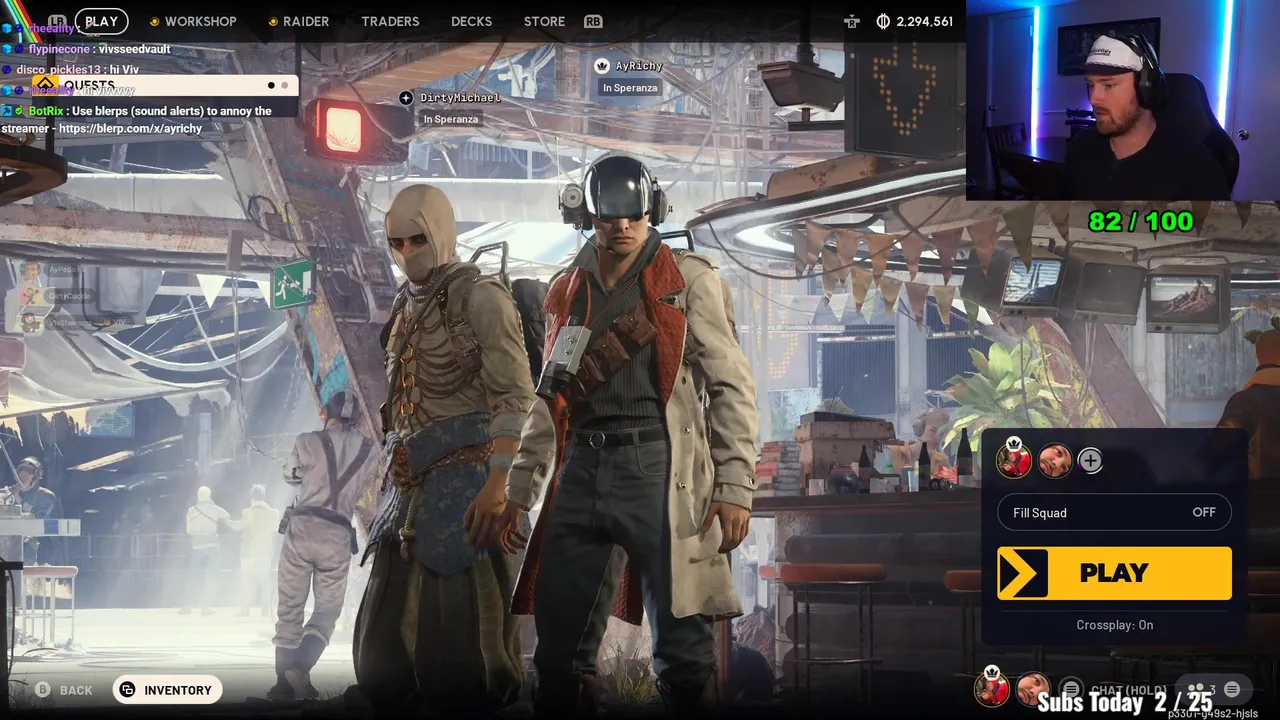Screen dimensions: 1280x720
Task: Click In Speranza label under DirtyMichael
Action: pyautogui.click(x=450, y=119)
